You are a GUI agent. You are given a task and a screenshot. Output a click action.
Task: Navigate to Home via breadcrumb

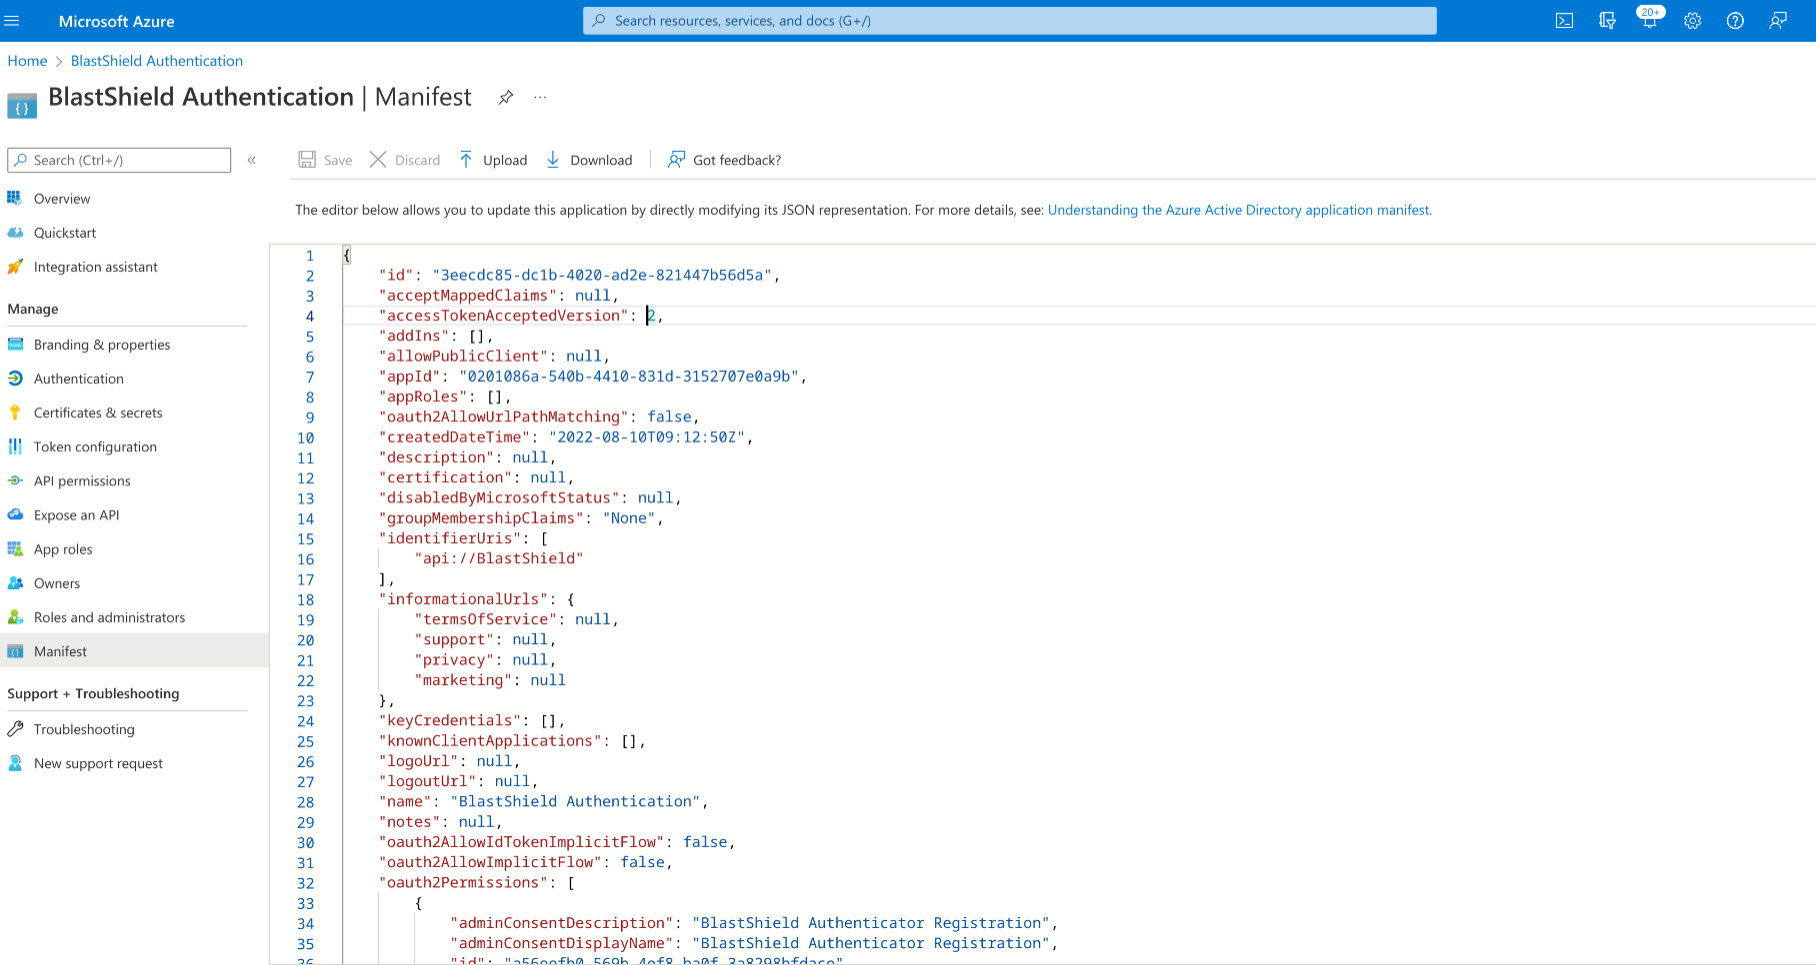(x=27, y=60)
